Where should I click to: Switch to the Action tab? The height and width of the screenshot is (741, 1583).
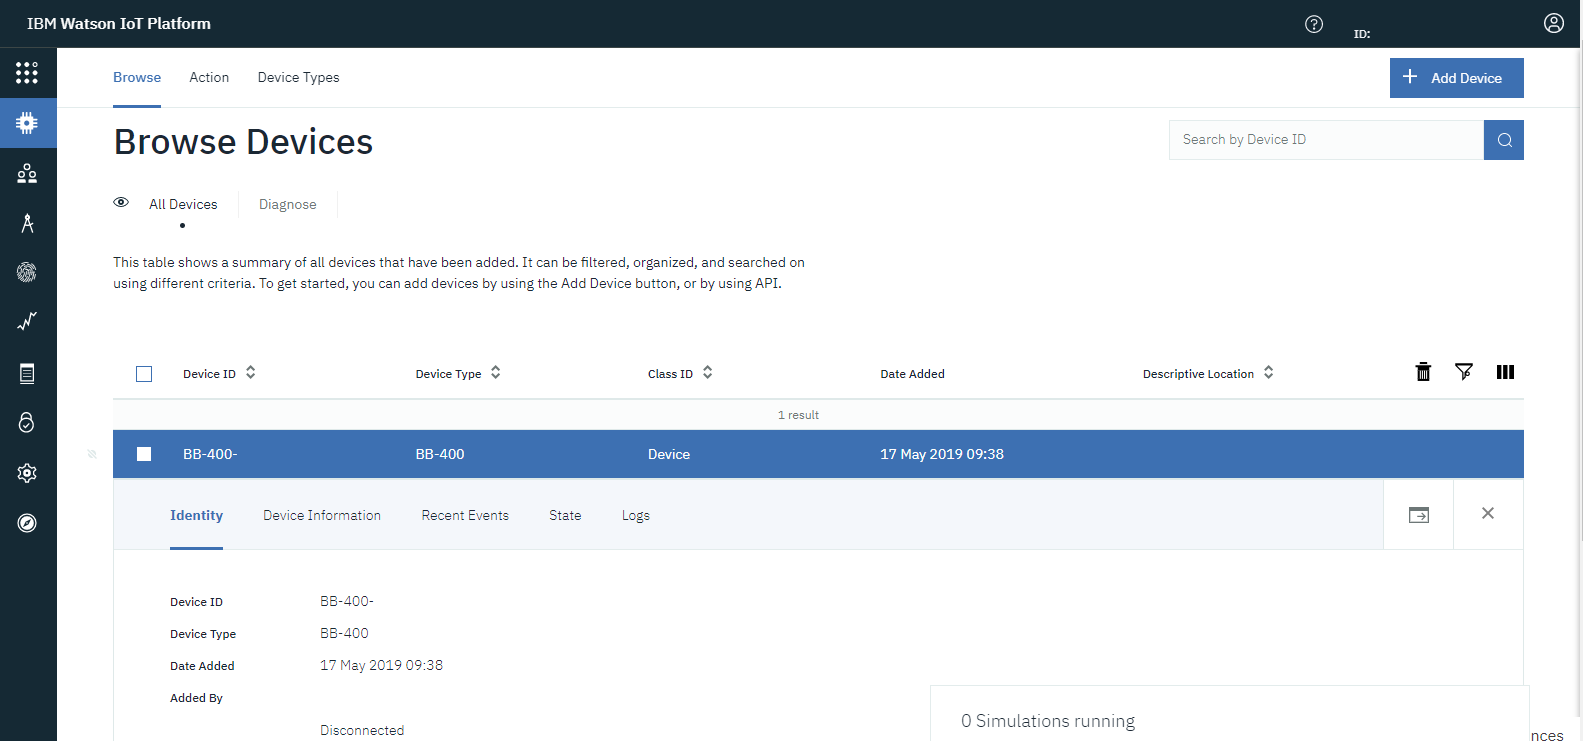tap(209, 77)
